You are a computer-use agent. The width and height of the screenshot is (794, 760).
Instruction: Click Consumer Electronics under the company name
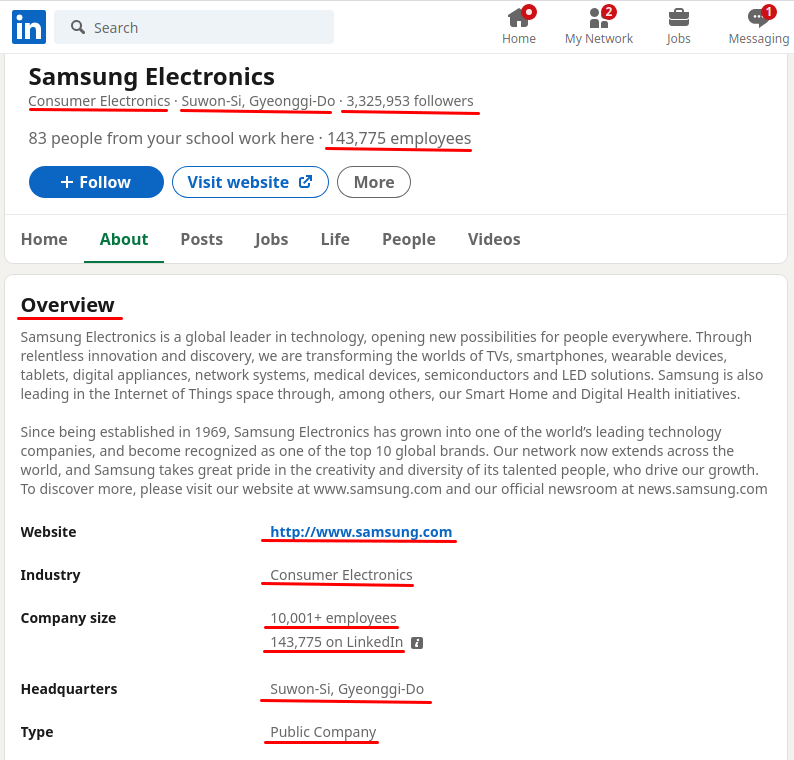(99, 101)
